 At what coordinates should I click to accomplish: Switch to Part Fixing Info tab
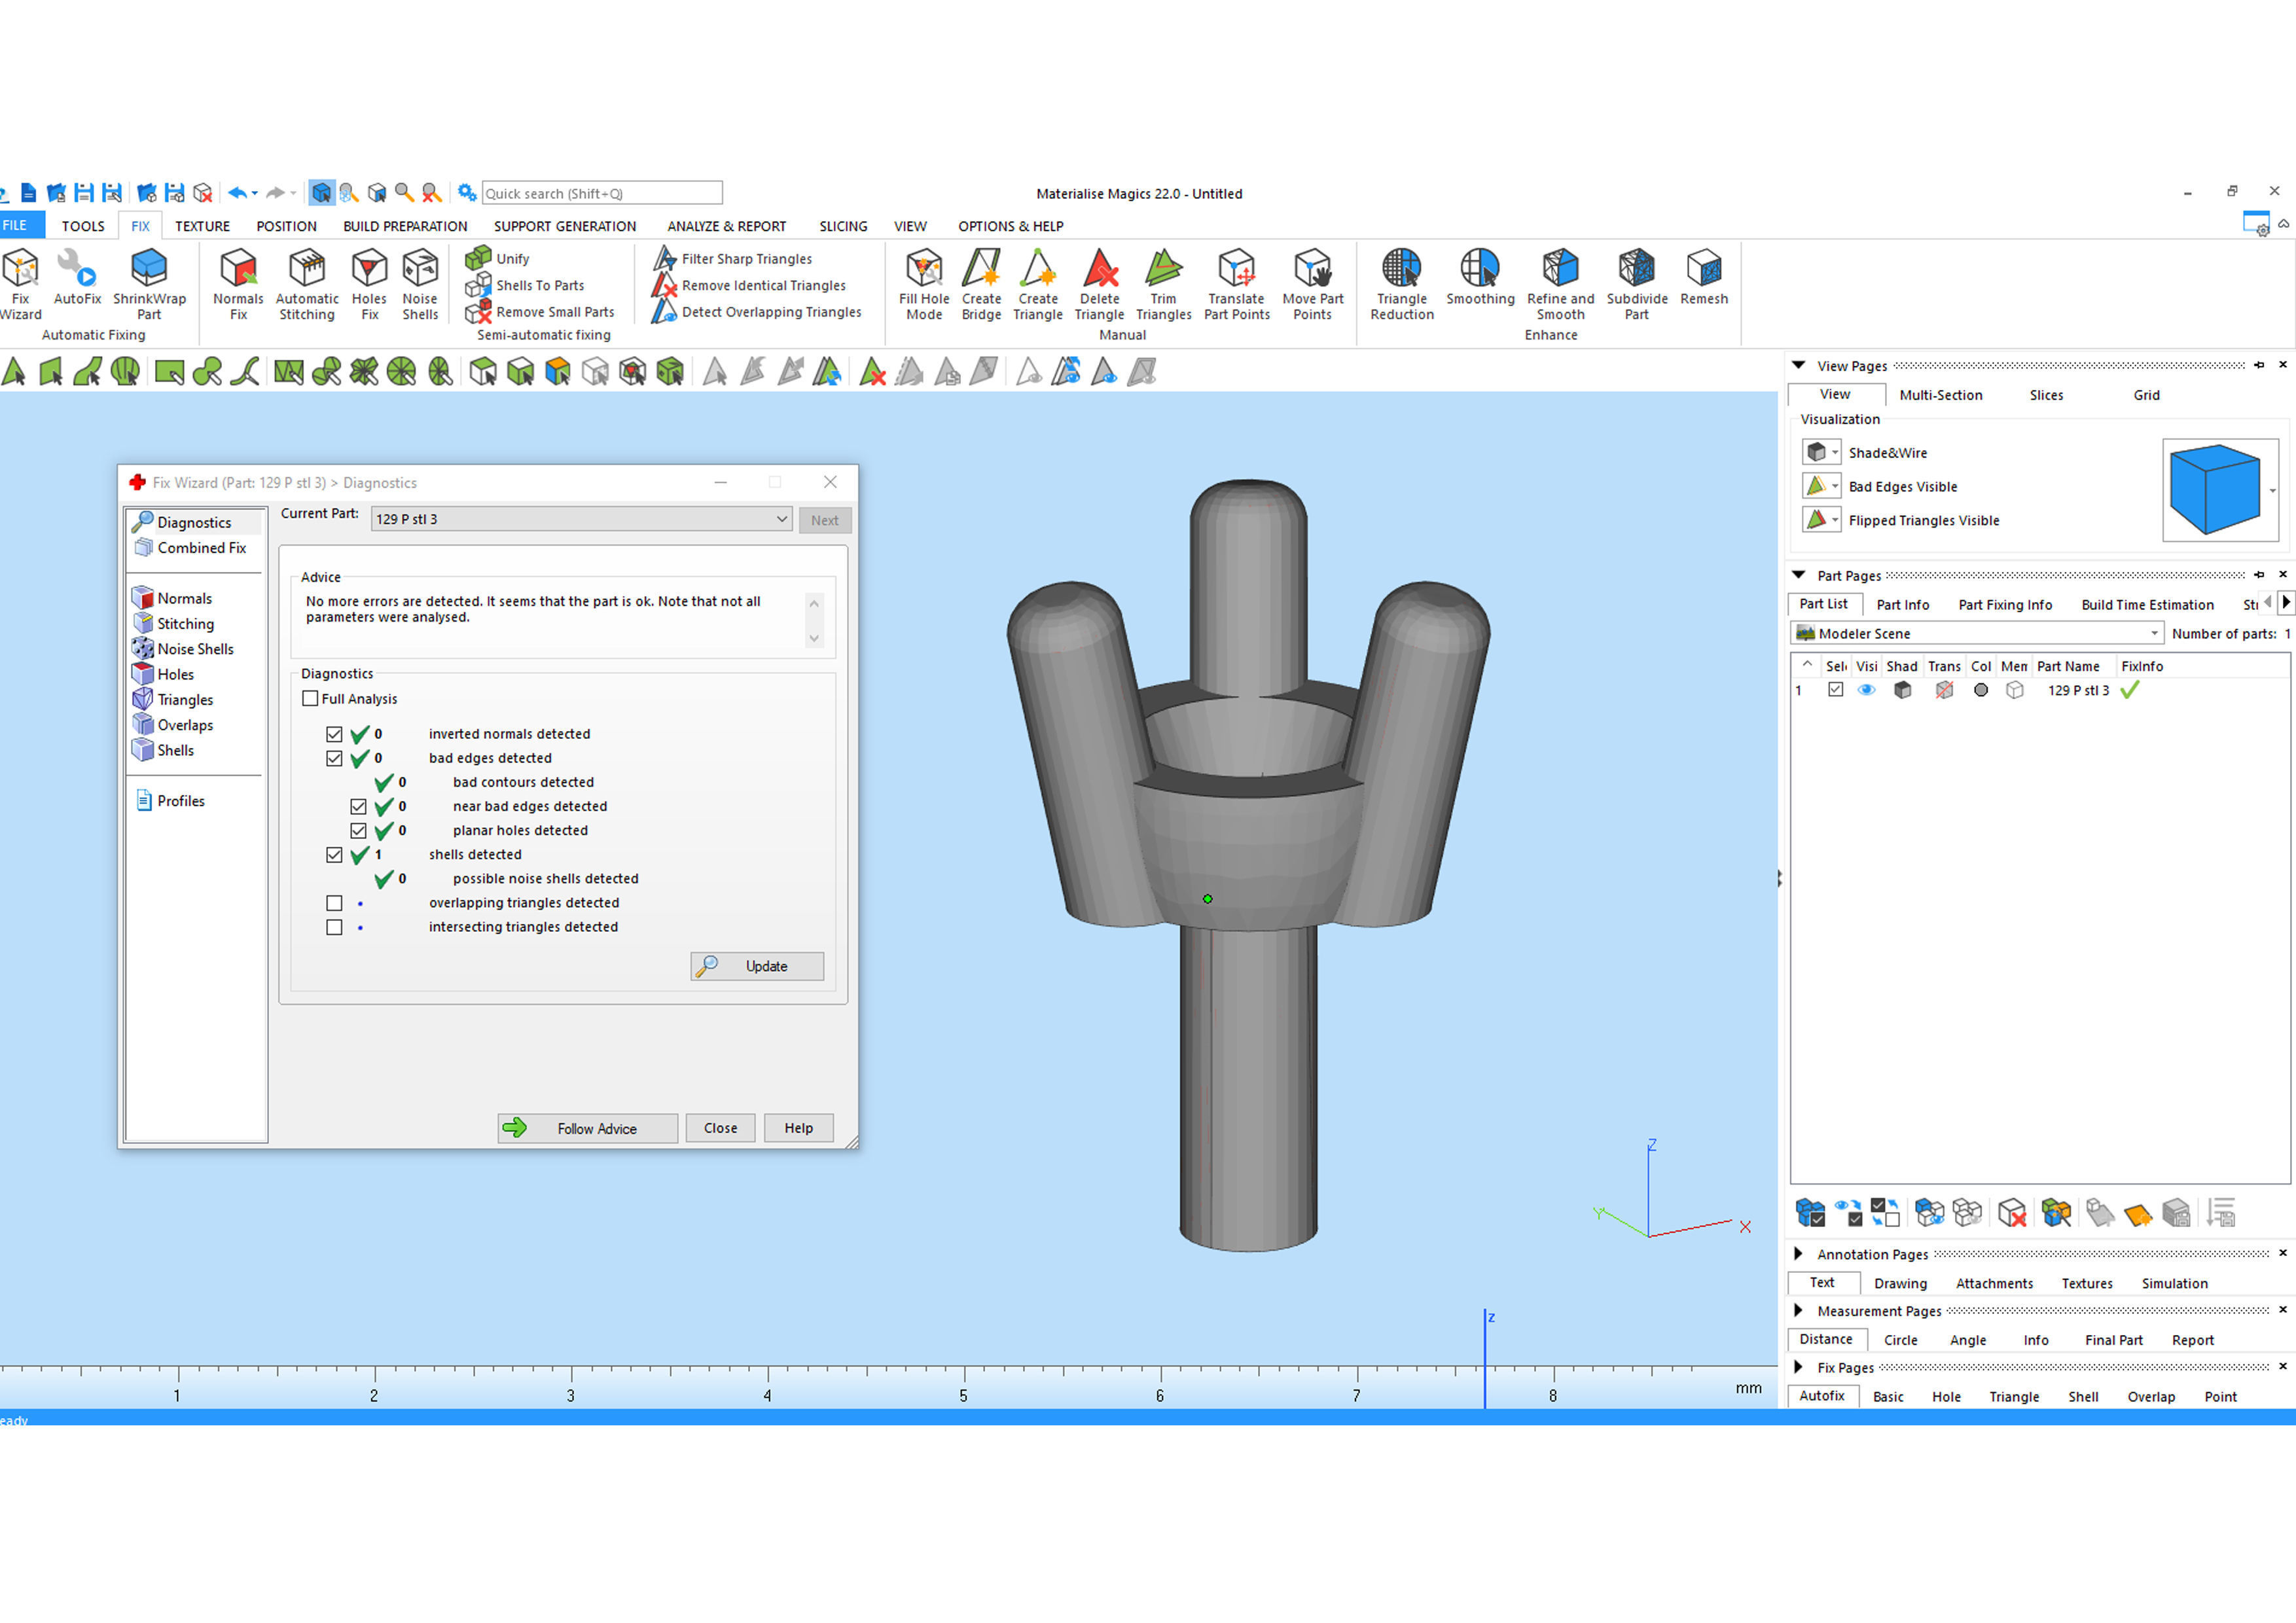point(2004,604)
